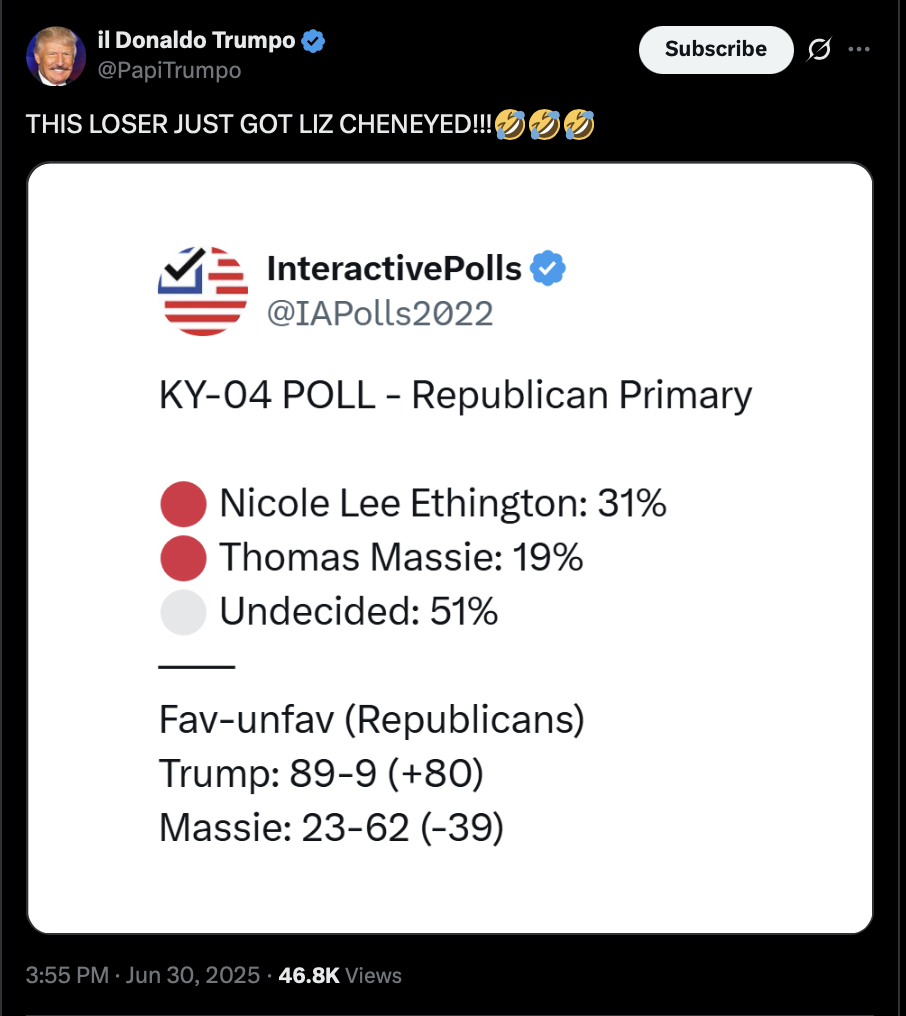Open the embedded poll image
Viewport: 906px width, 1016px height.
tap(450, 548)
